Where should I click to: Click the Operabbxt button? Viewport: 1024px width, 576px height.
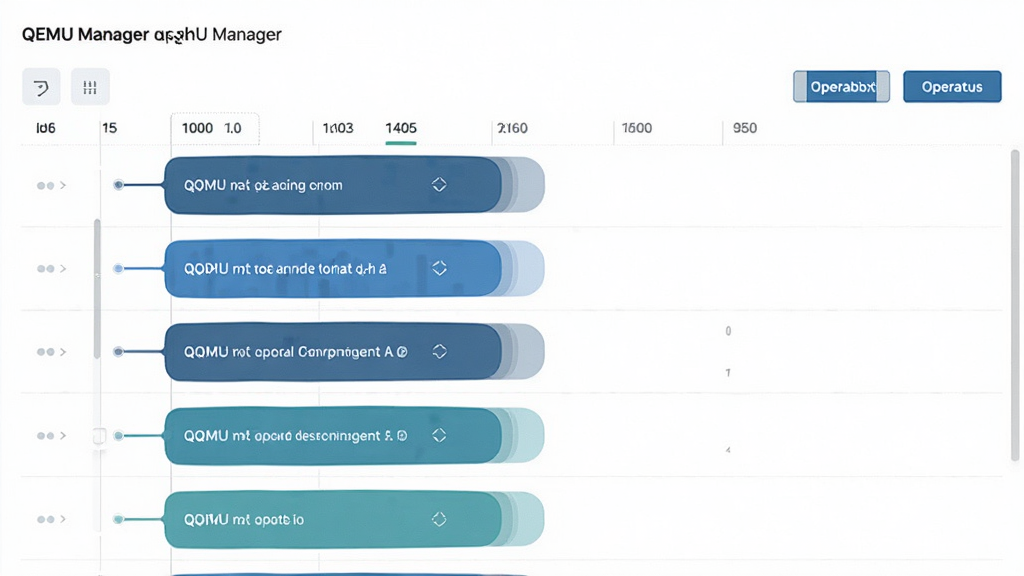pyautogui.click(x=841, y=87)
